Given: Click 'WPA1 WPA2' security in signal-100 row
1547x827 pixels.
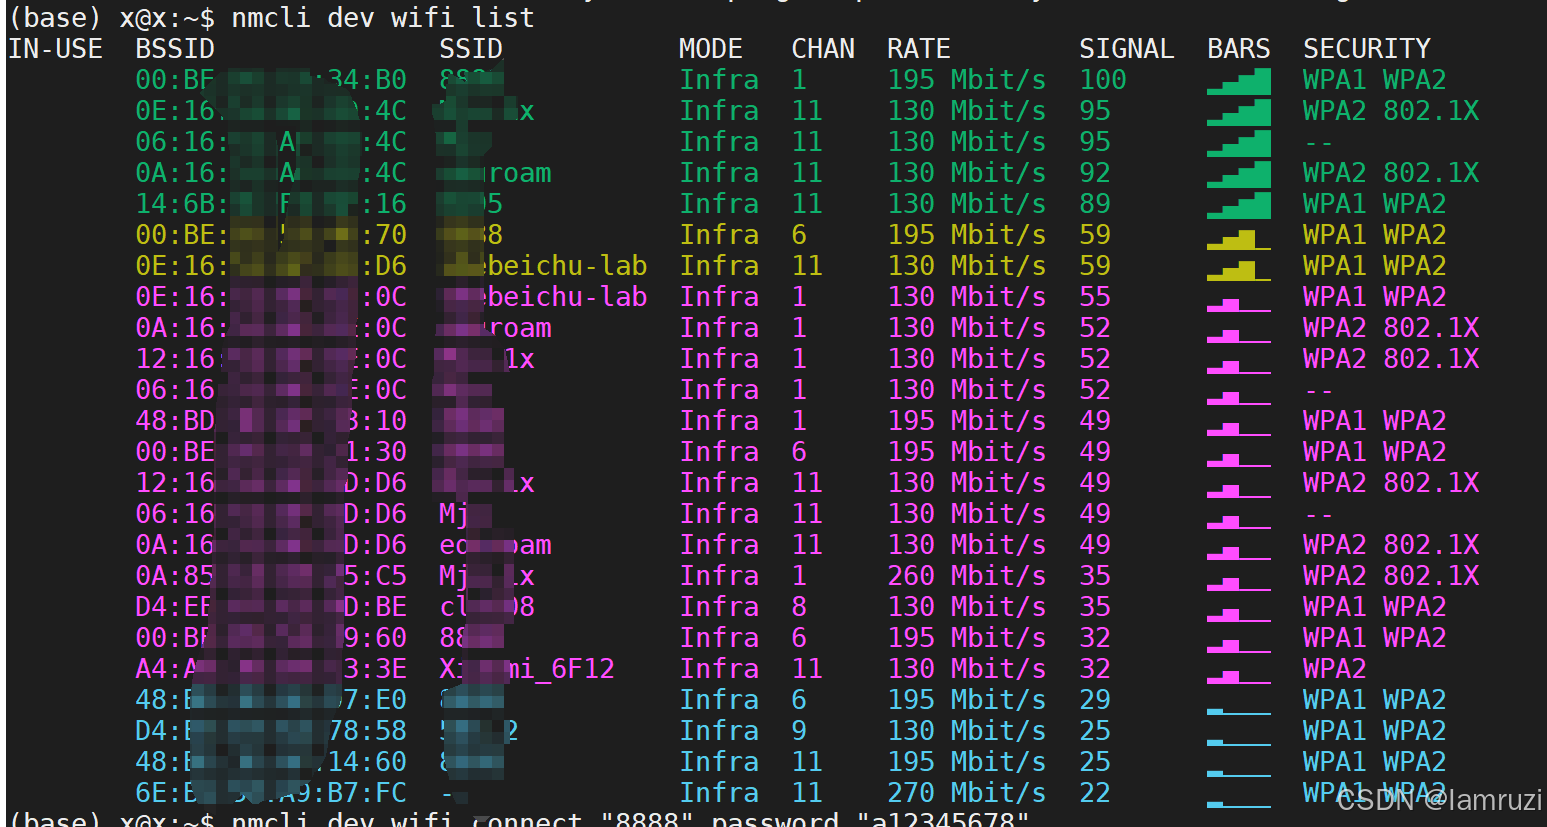Looking at the screenshot, I should (1375, 80).
